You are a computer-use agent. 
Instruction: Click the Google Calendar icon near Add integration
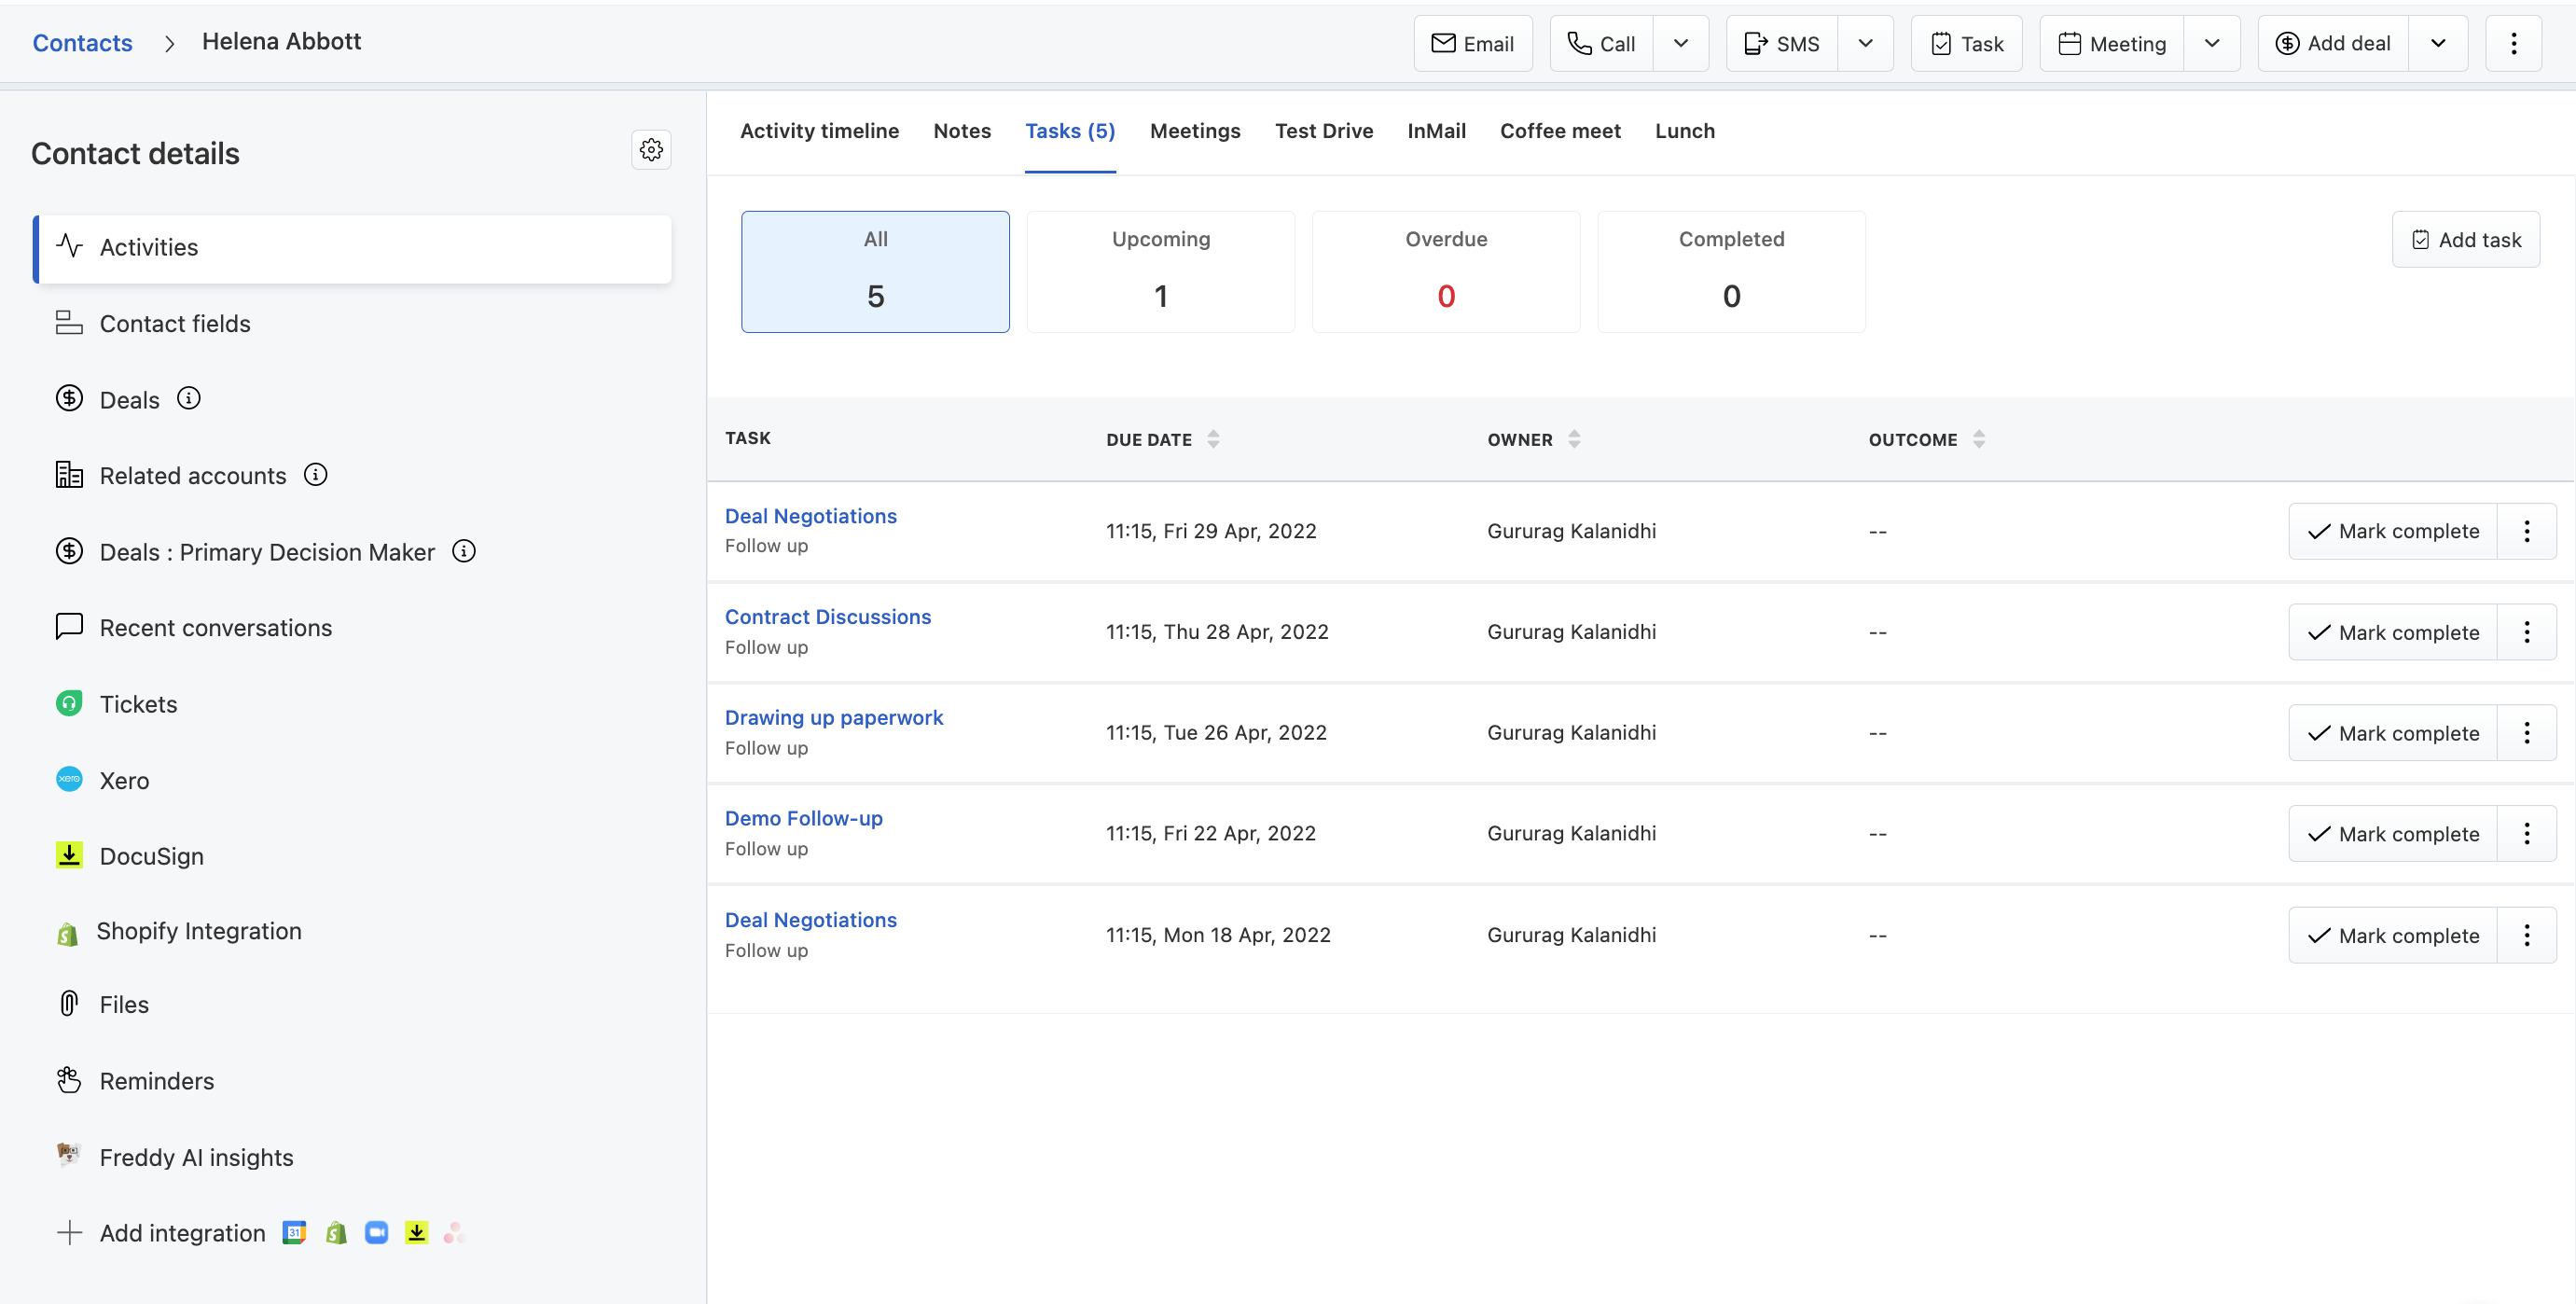pyautogui.click(x=294, y=1232)
